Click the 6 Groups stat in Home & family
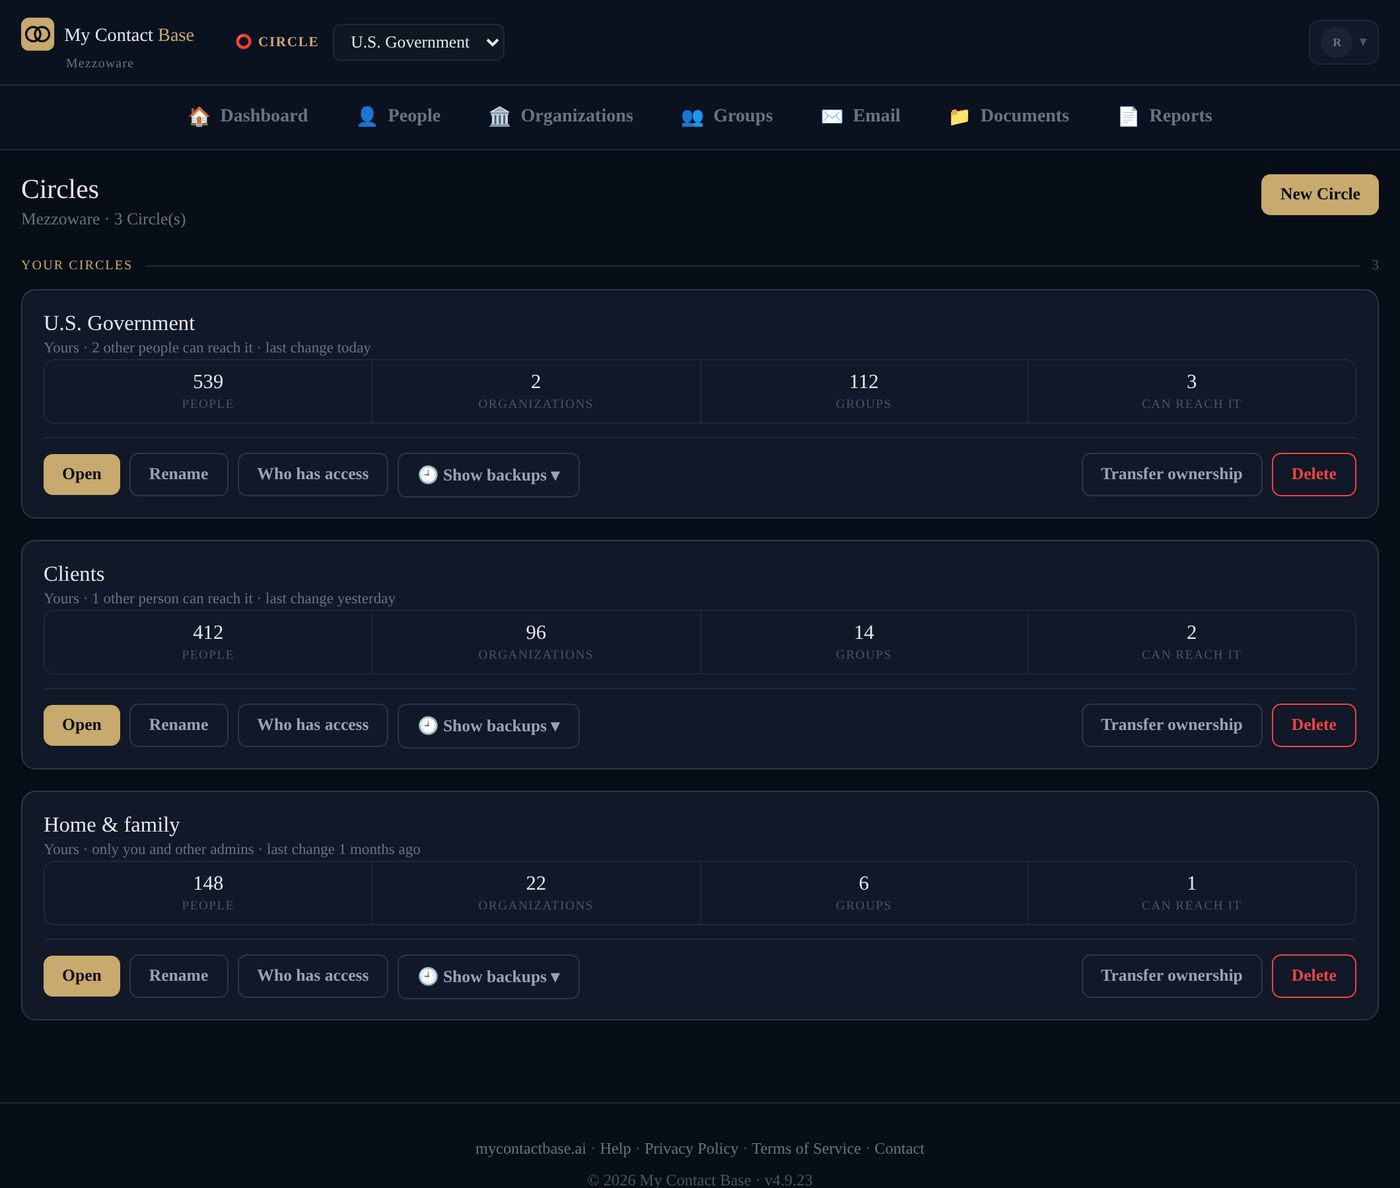 point(864,893)
